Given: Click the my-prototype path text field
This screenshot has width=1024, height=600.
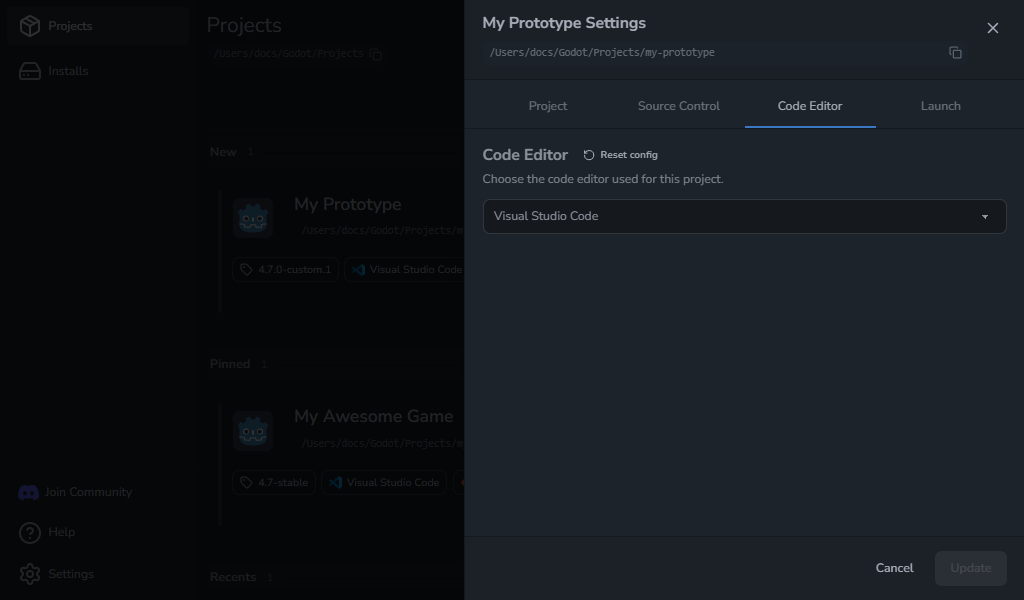Looking at the screenshot, I should [x=724, y=52].
